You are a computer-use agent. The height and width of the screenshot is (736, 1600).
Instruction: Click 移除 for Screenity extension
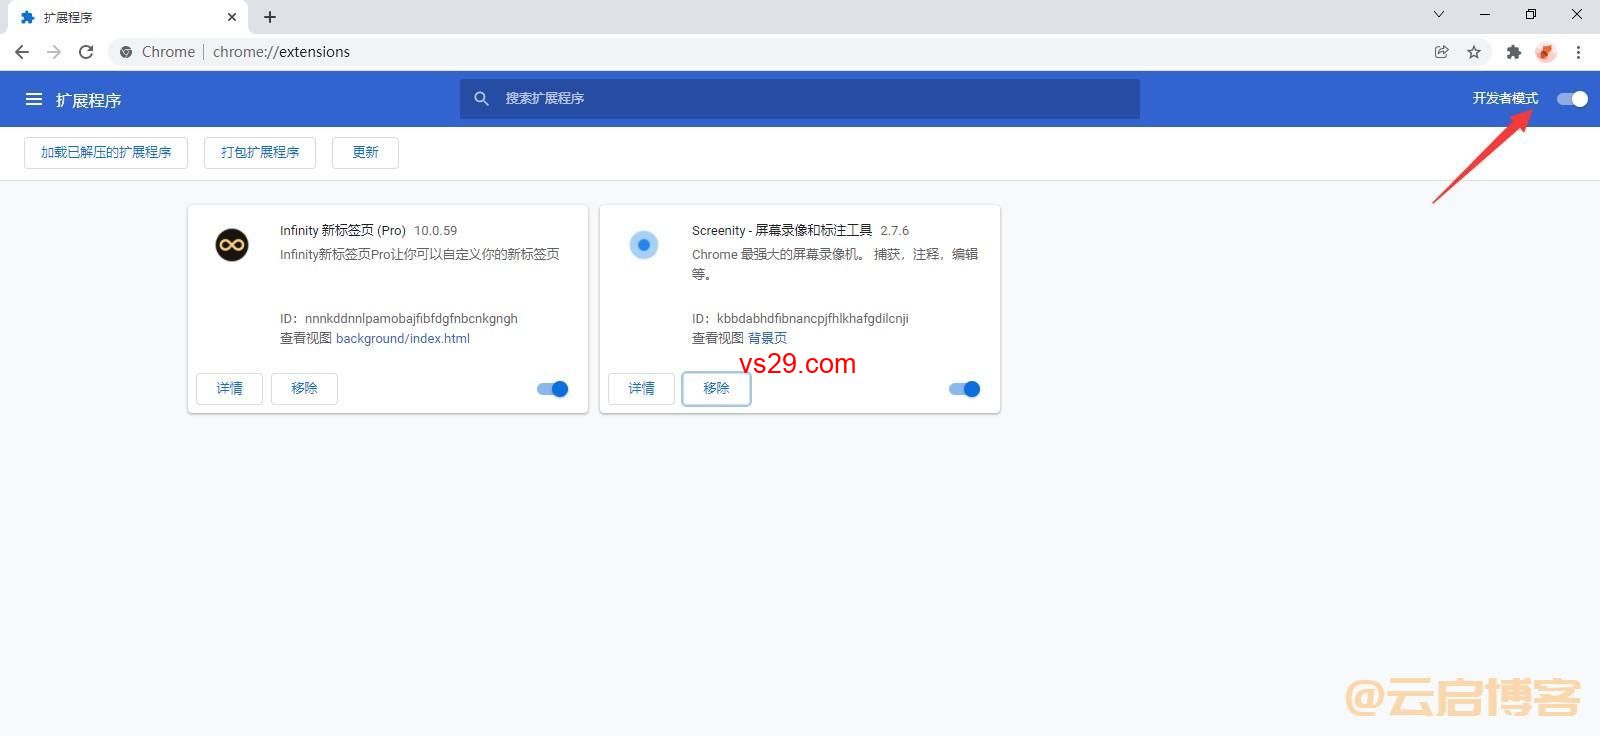point(716,388)
